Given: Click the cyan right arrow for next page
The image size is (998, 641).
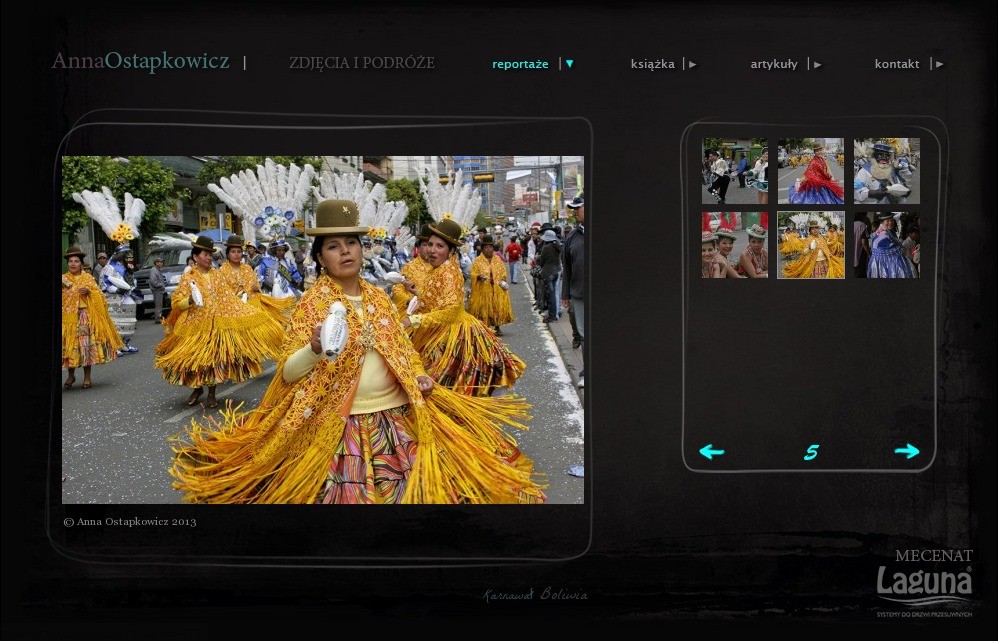Looking at the screenshot, I should [906, 452].
